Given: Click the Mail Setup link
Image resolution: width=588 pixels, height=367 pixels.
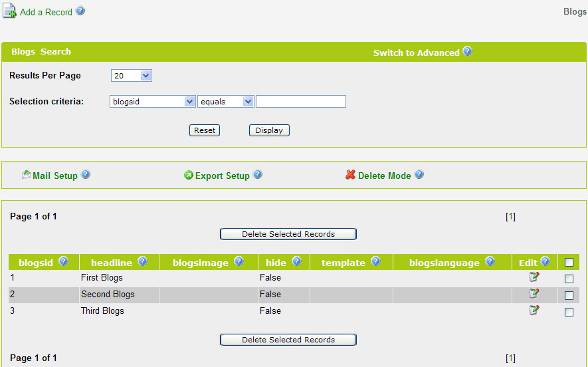Looking at the screenshot, I should pyautogui.click(x=55, y=175).
